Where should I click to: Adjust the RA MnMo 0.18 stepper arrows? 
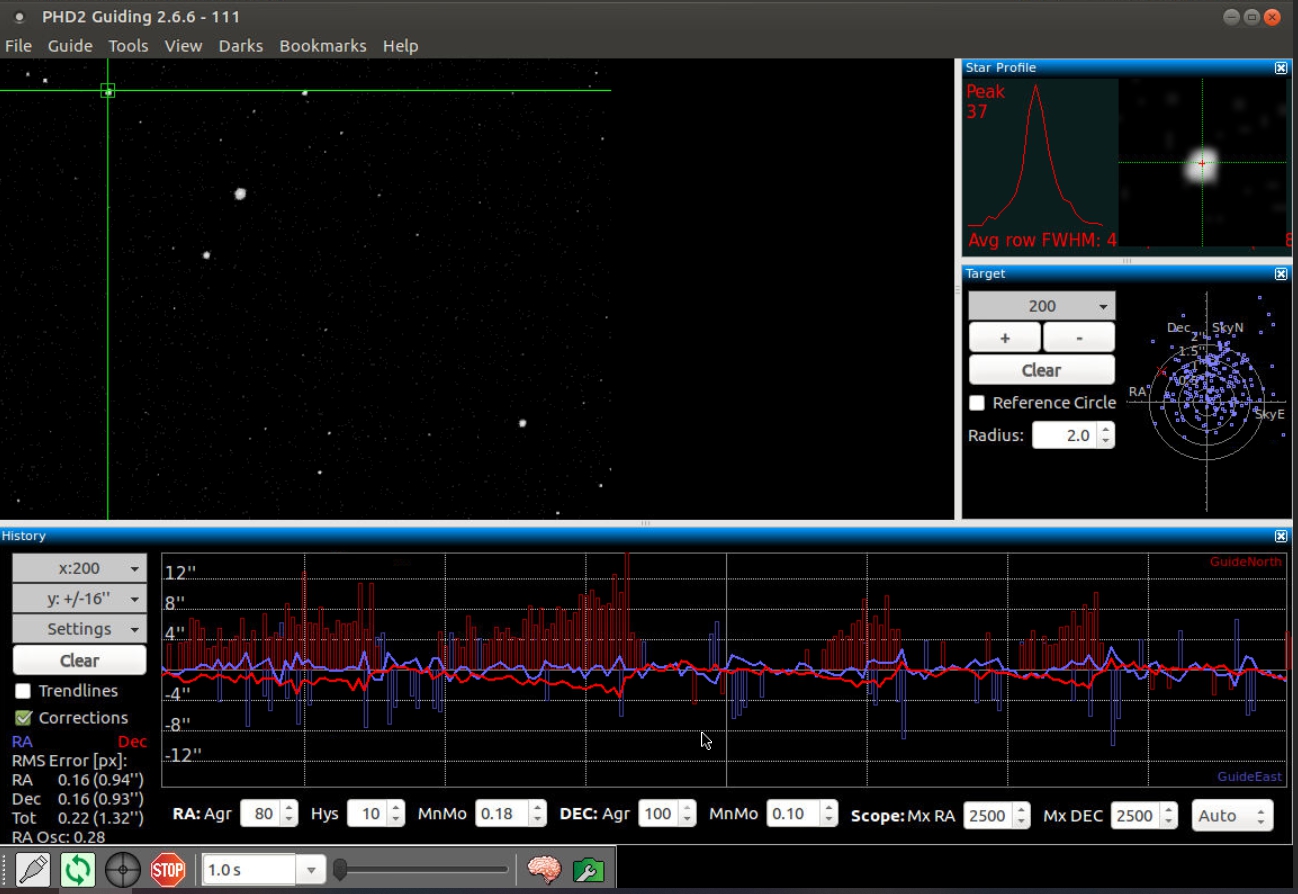click(x=538, y=814)
